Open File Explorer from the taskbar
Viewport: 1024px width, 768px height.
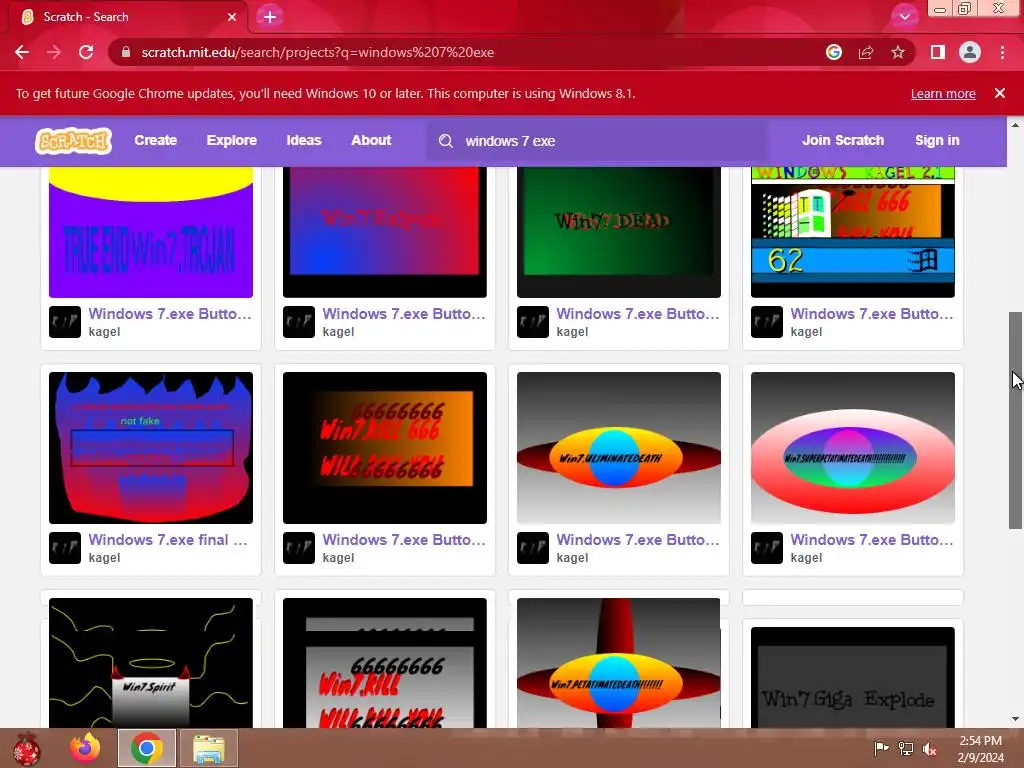[x=209, y=748]
